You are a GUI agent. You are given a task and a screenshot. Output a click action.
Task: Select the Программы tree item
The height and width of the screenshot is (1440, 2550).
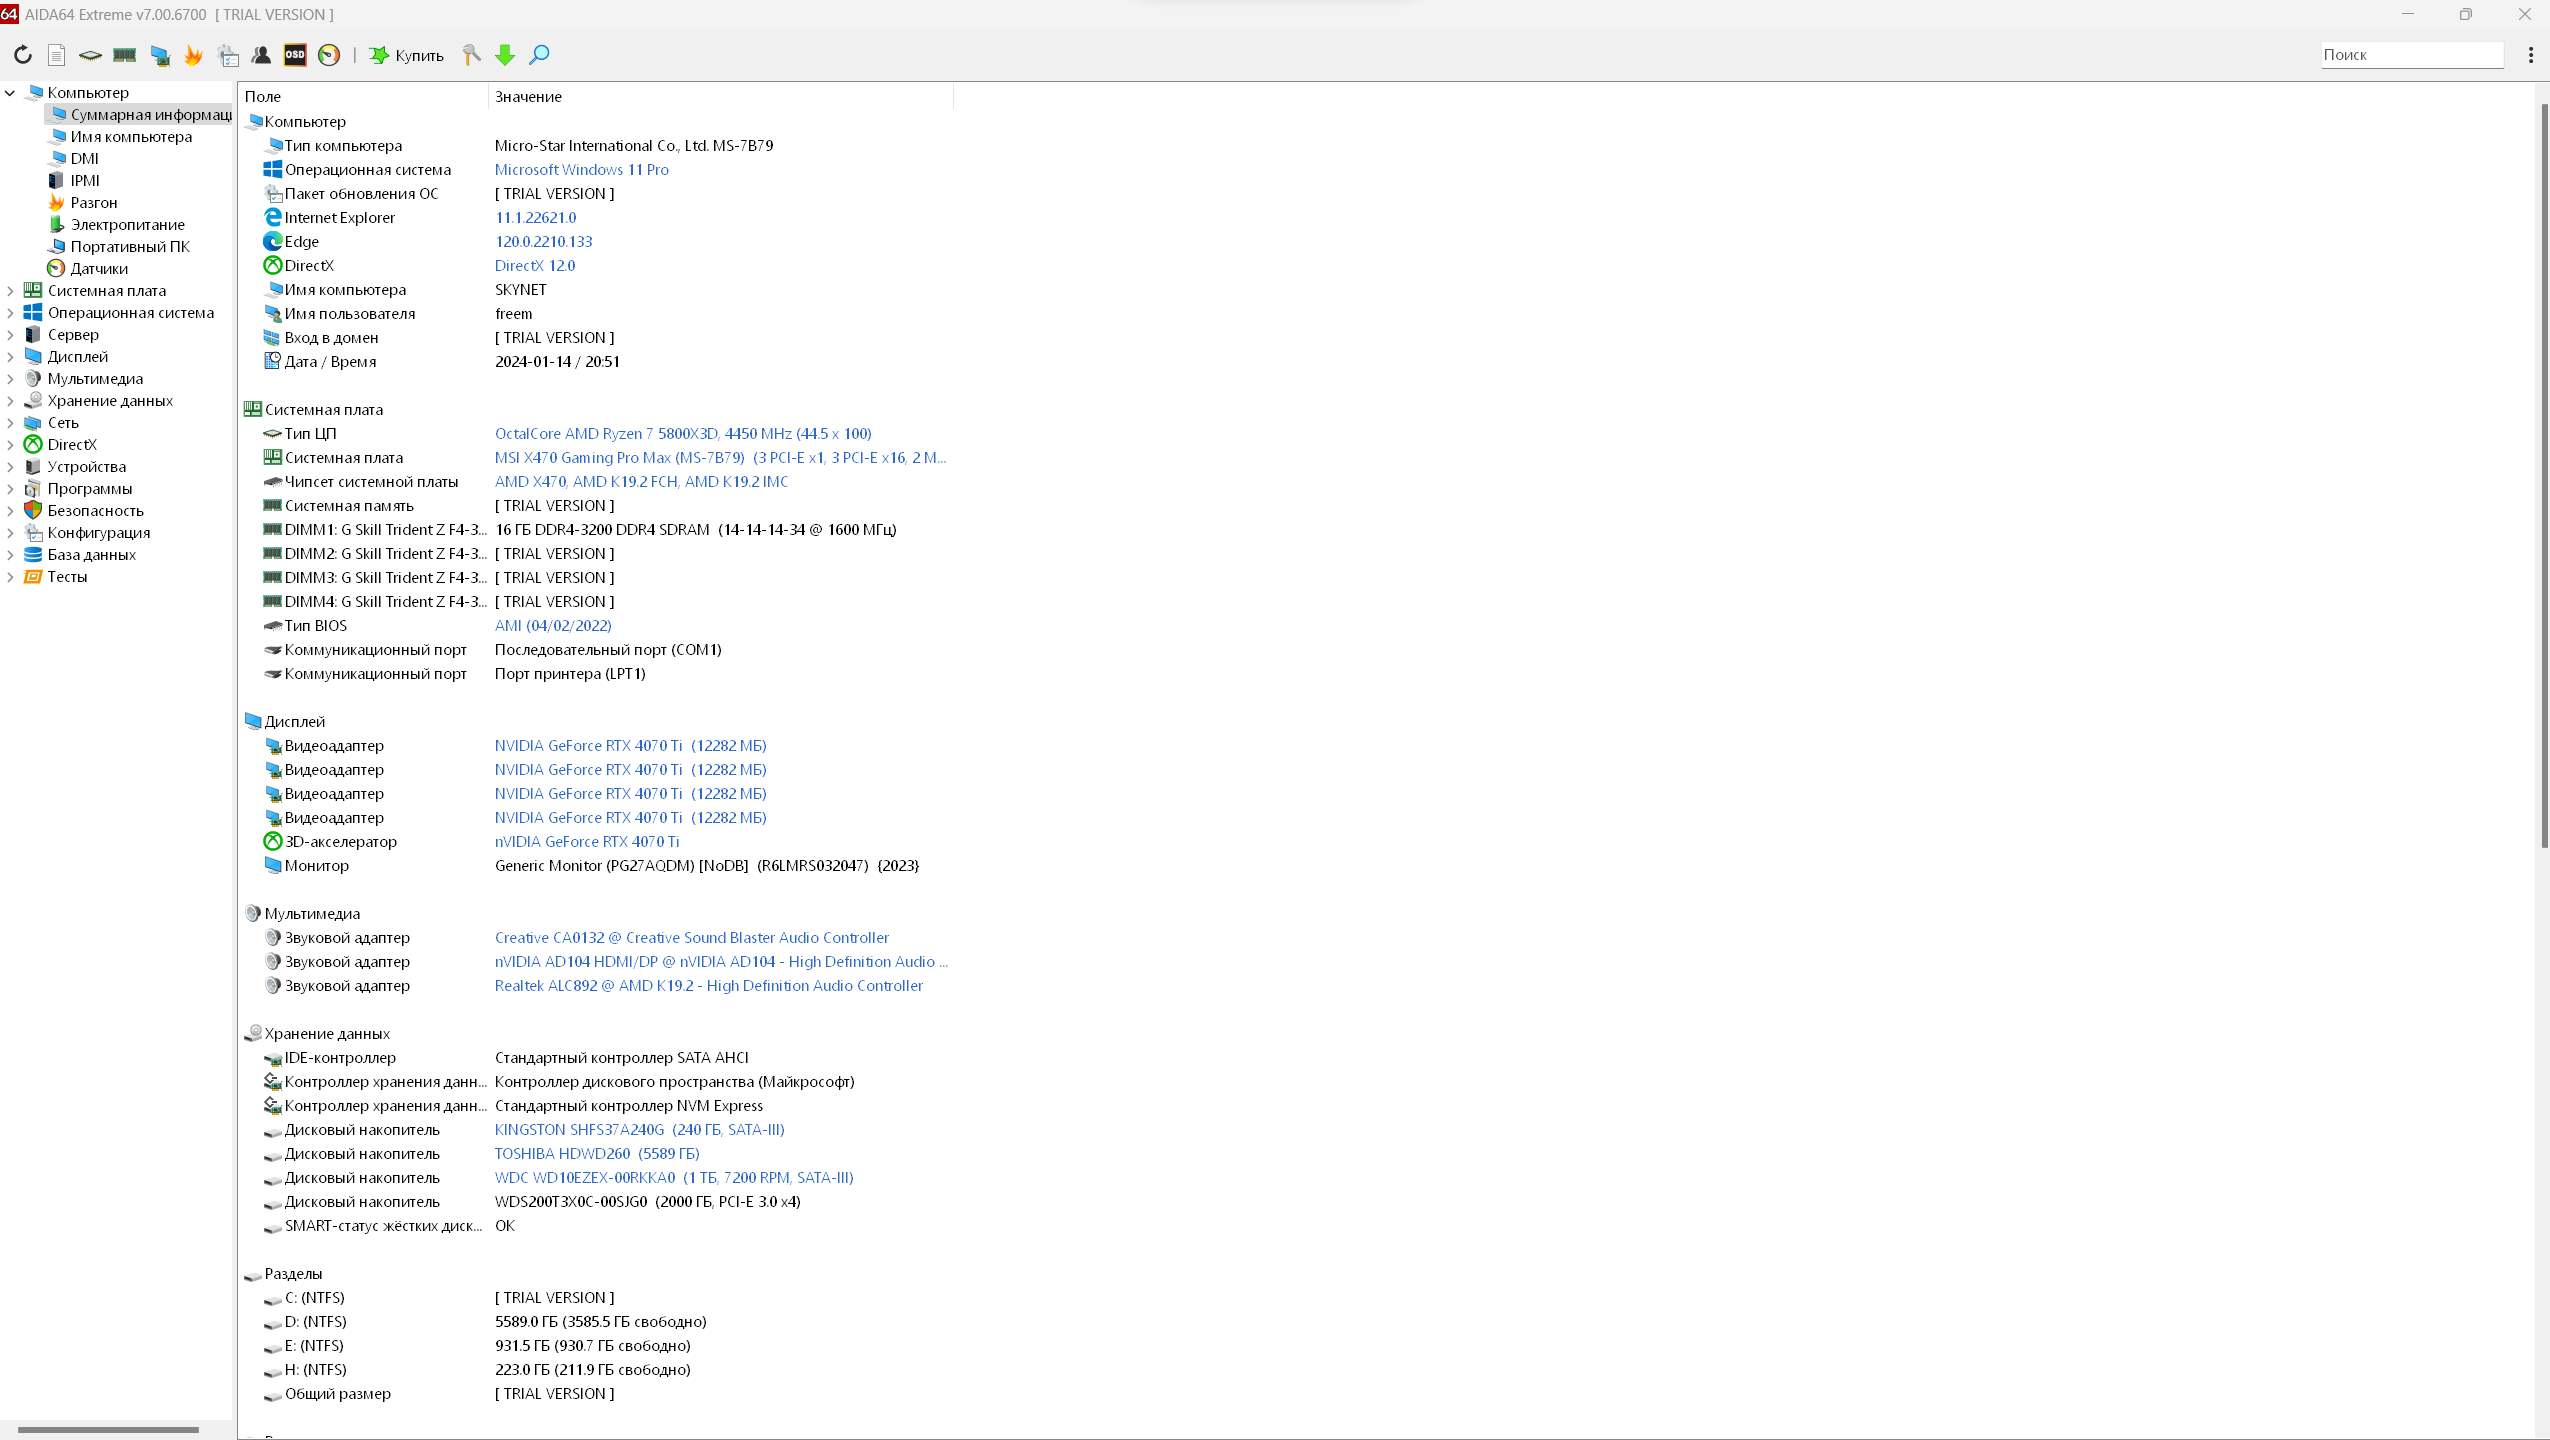pyautogui.click(x=90, y=489)
